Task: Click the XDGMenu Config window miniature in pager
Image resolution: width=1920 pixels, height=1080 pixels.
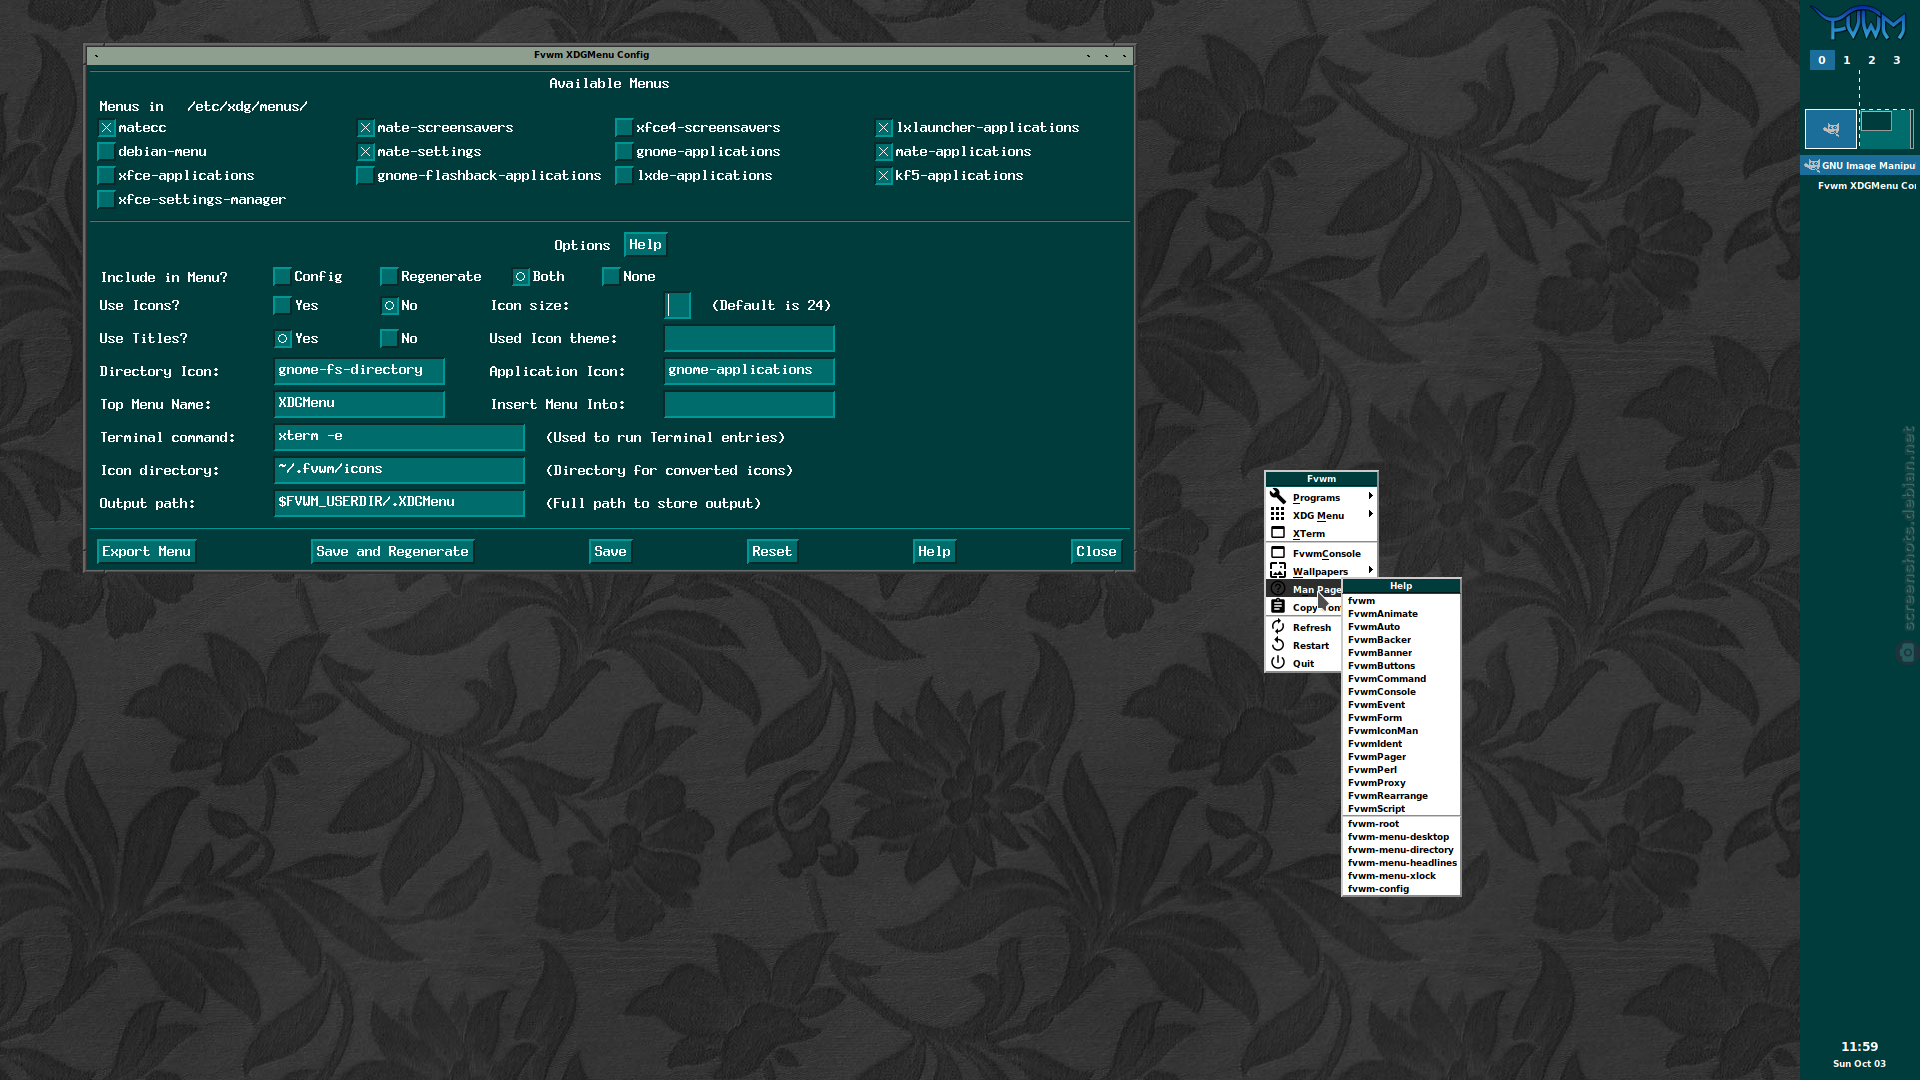Action: click(1876, 122)
